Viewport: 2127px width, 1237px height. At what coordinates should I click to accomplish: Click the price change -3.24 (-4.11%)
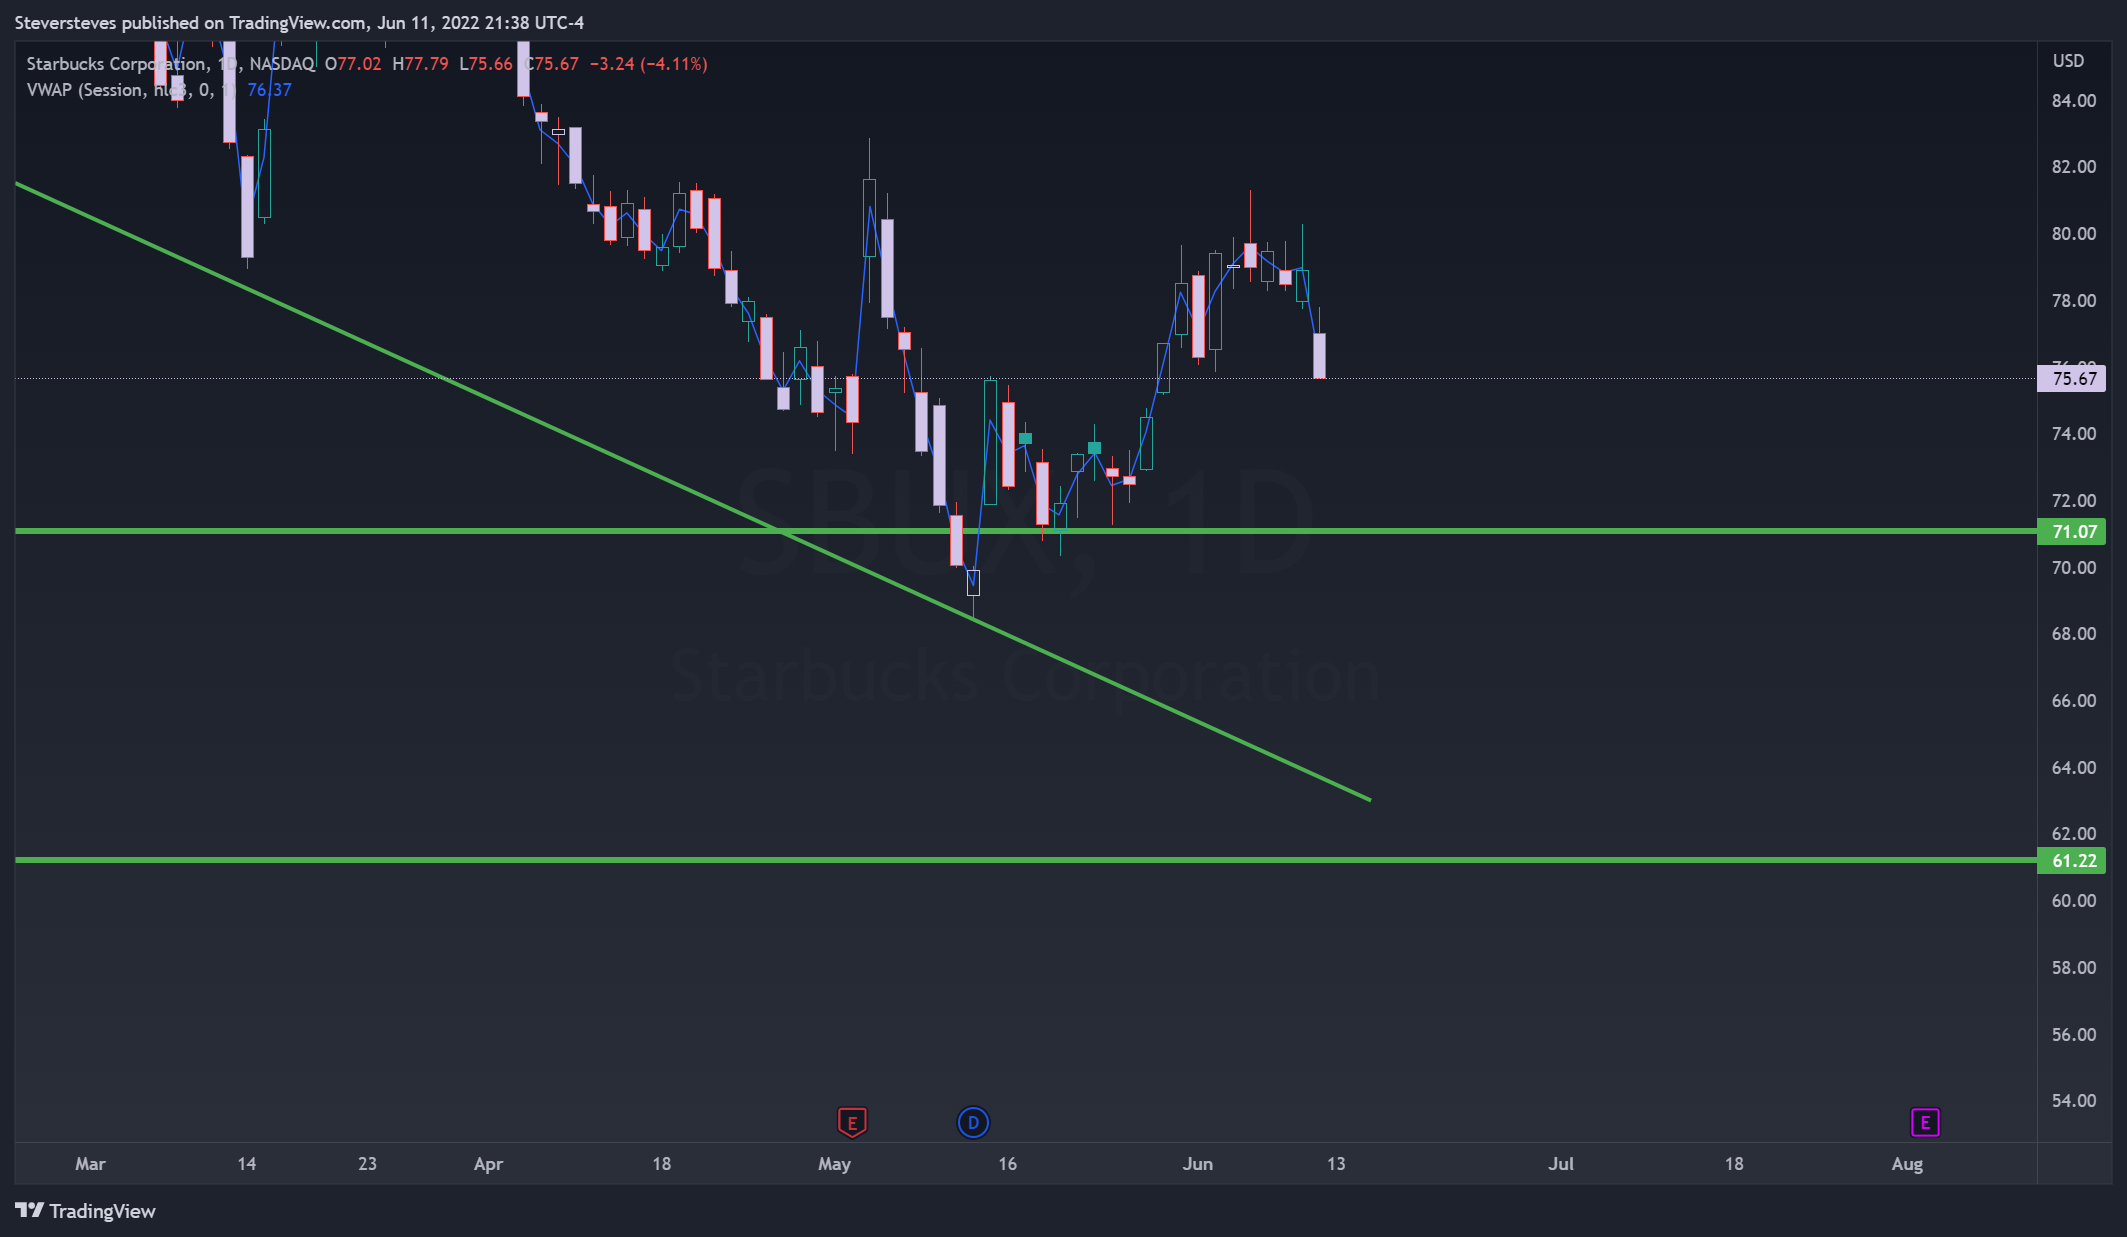pyautogui.click(x=648, y=64)
